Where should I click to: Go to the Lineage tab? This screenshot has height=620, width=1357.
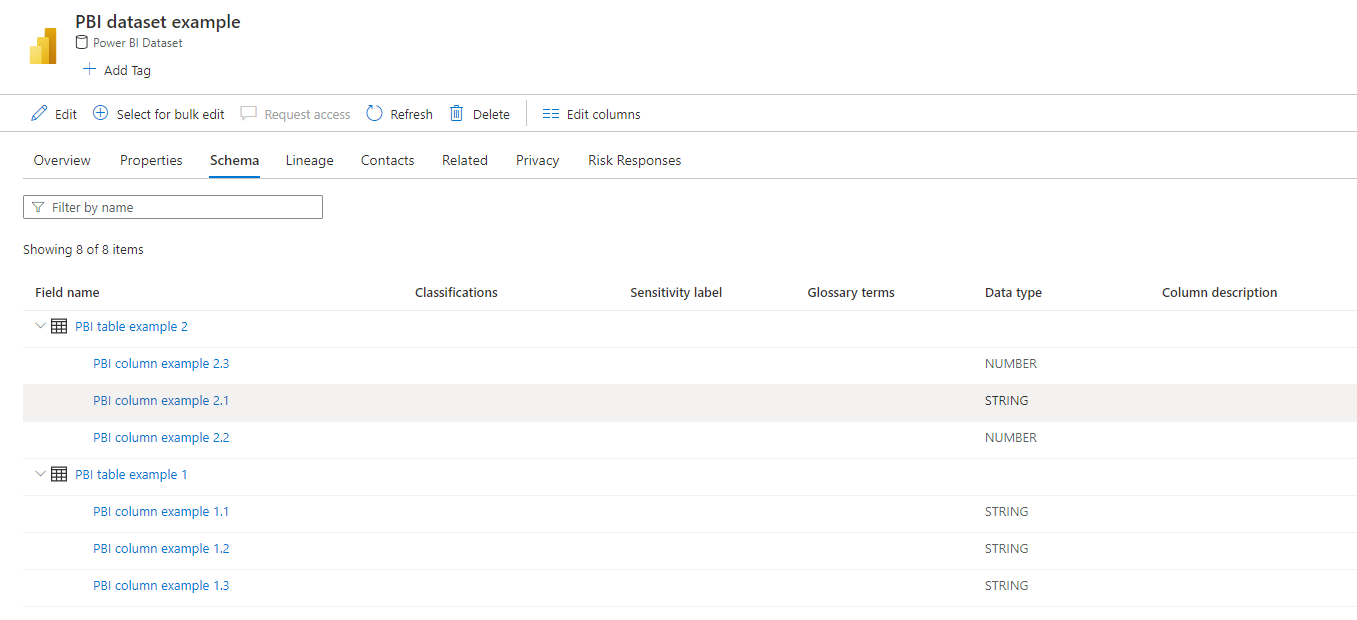[x=309, y=160]
